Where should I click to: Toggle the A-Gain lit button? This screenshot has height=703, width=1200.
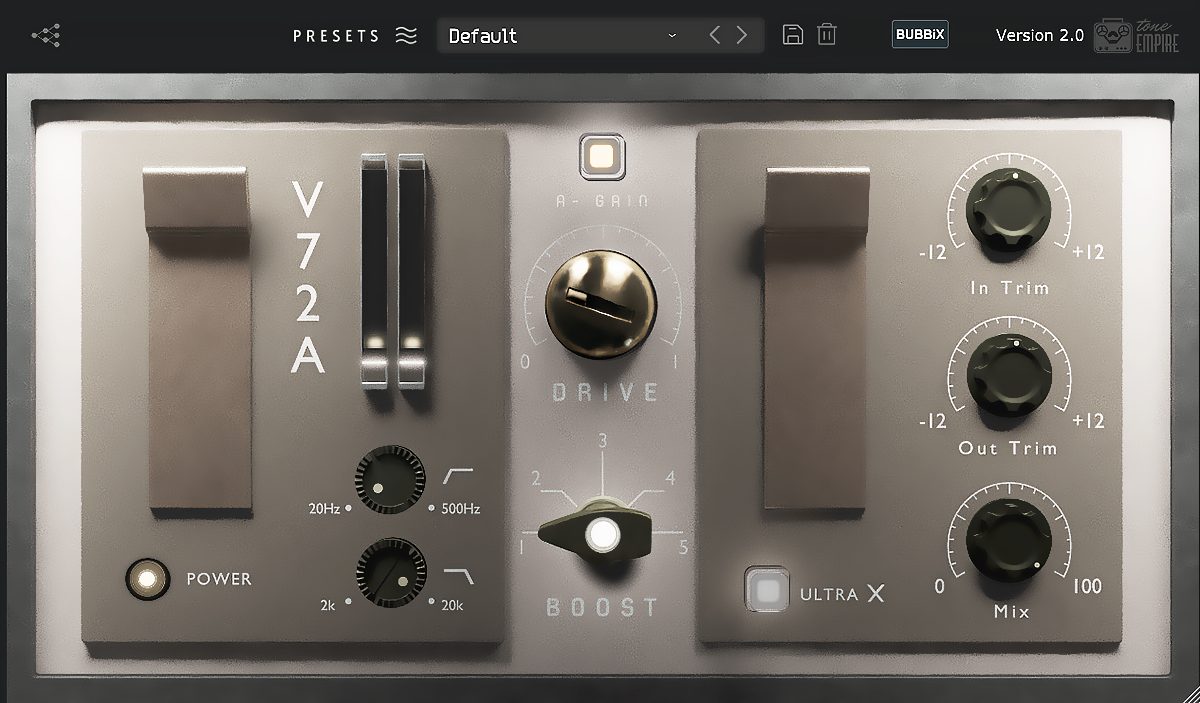(601, 157)
